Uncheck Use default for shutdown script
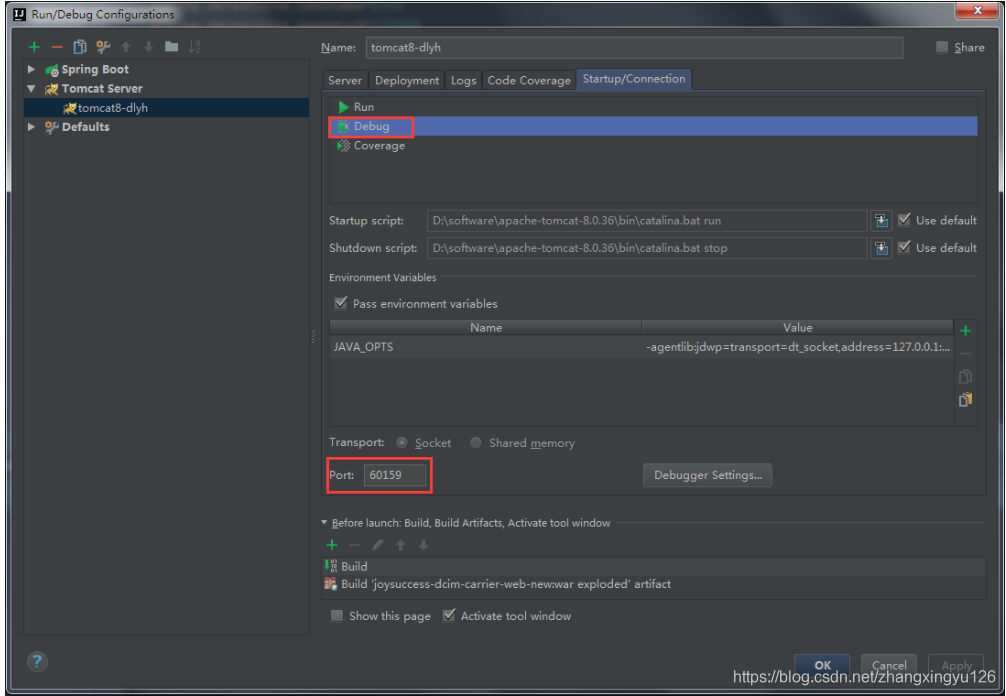Viewport: 1006px width, 696px height. 903,247
